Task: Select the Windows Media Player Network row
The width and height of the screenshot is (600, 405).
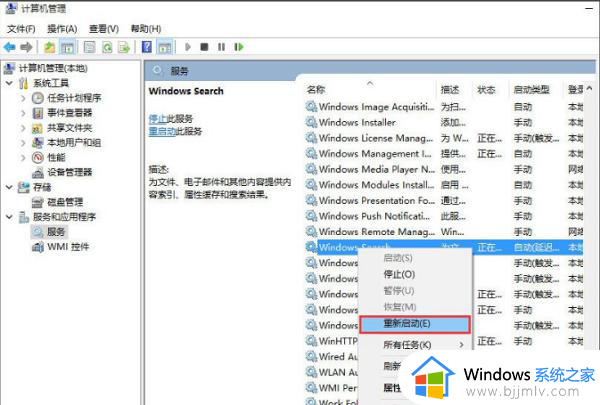Action: (x=444, y=169)
